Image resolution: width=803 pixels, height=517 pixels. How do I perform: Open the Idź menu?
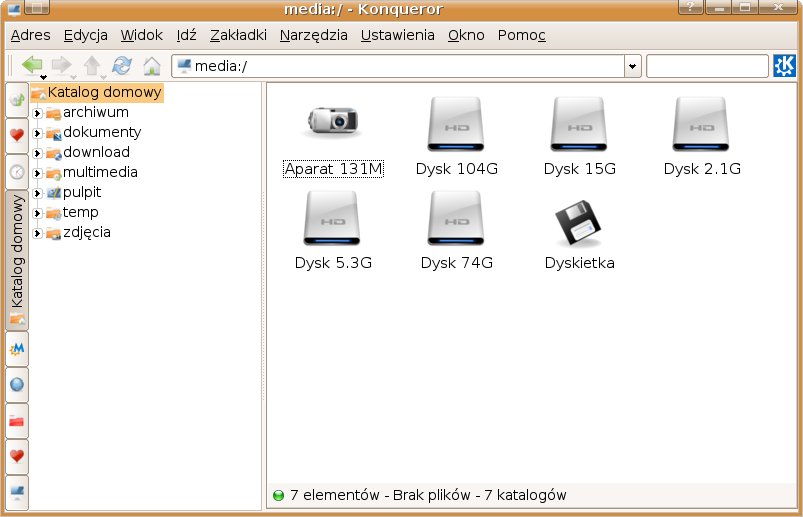[x=186, y=35]
